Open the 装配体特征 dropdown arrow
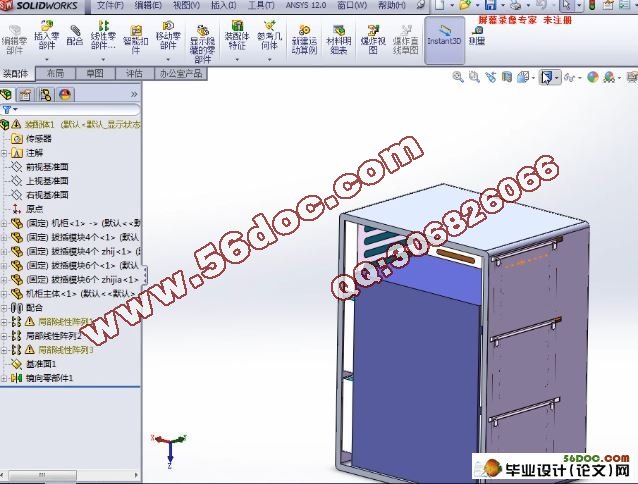 237,59
